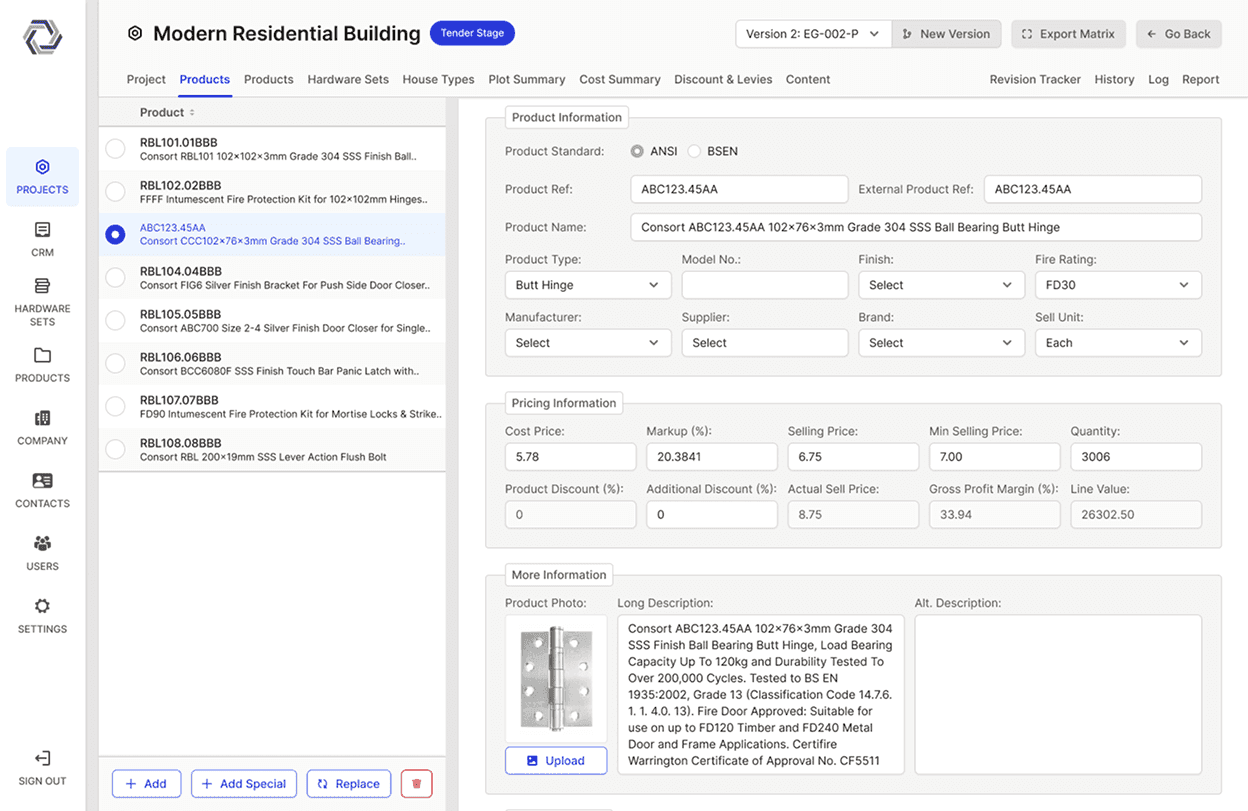Screen dimensions: 1248x811
Task: Open the Fire Rating FD30 dropdown
Action: (x=1118, y=285)
